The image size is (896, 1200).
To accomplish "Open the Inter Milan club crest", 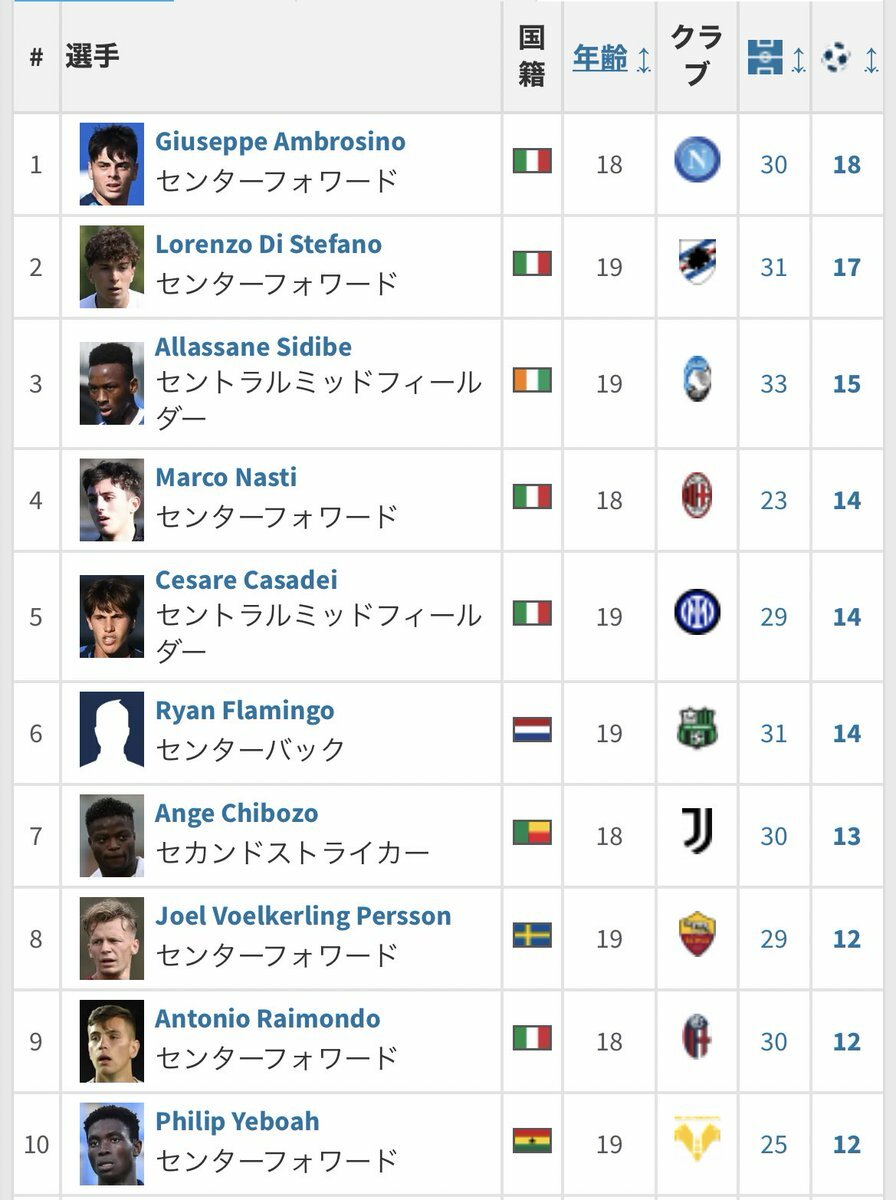I will [x=697, y=613].
